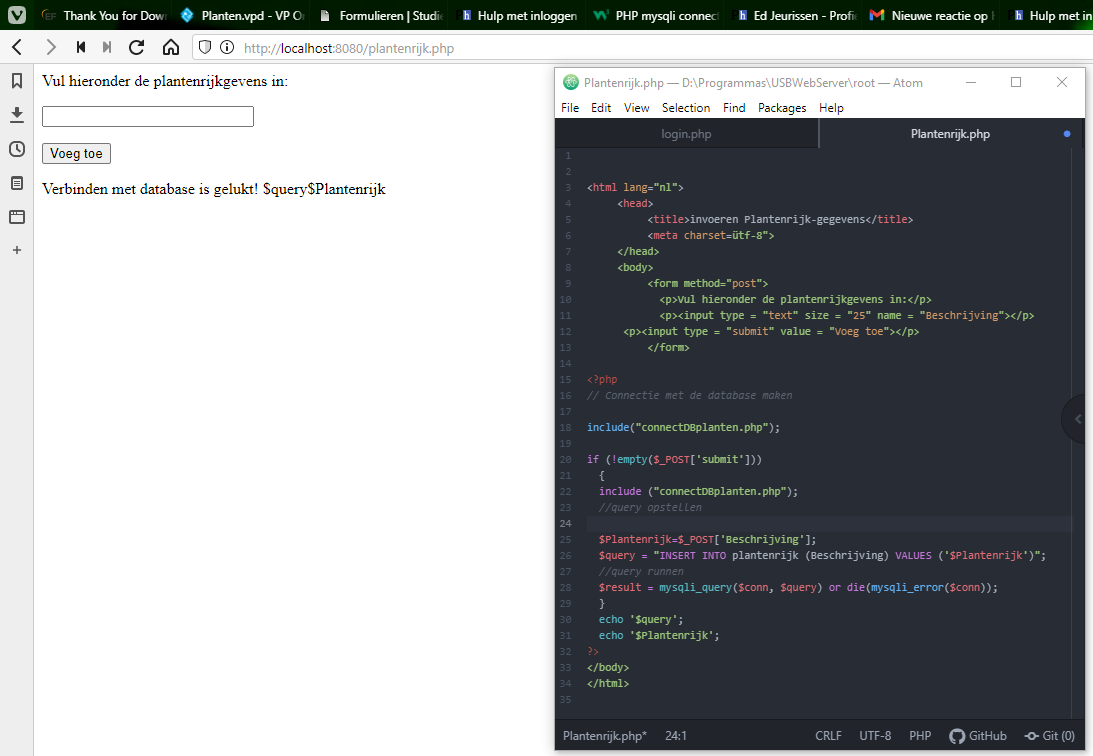Click the echo '$Plantenrijk' code line
1093x756 pixels.
pos(659,635)
